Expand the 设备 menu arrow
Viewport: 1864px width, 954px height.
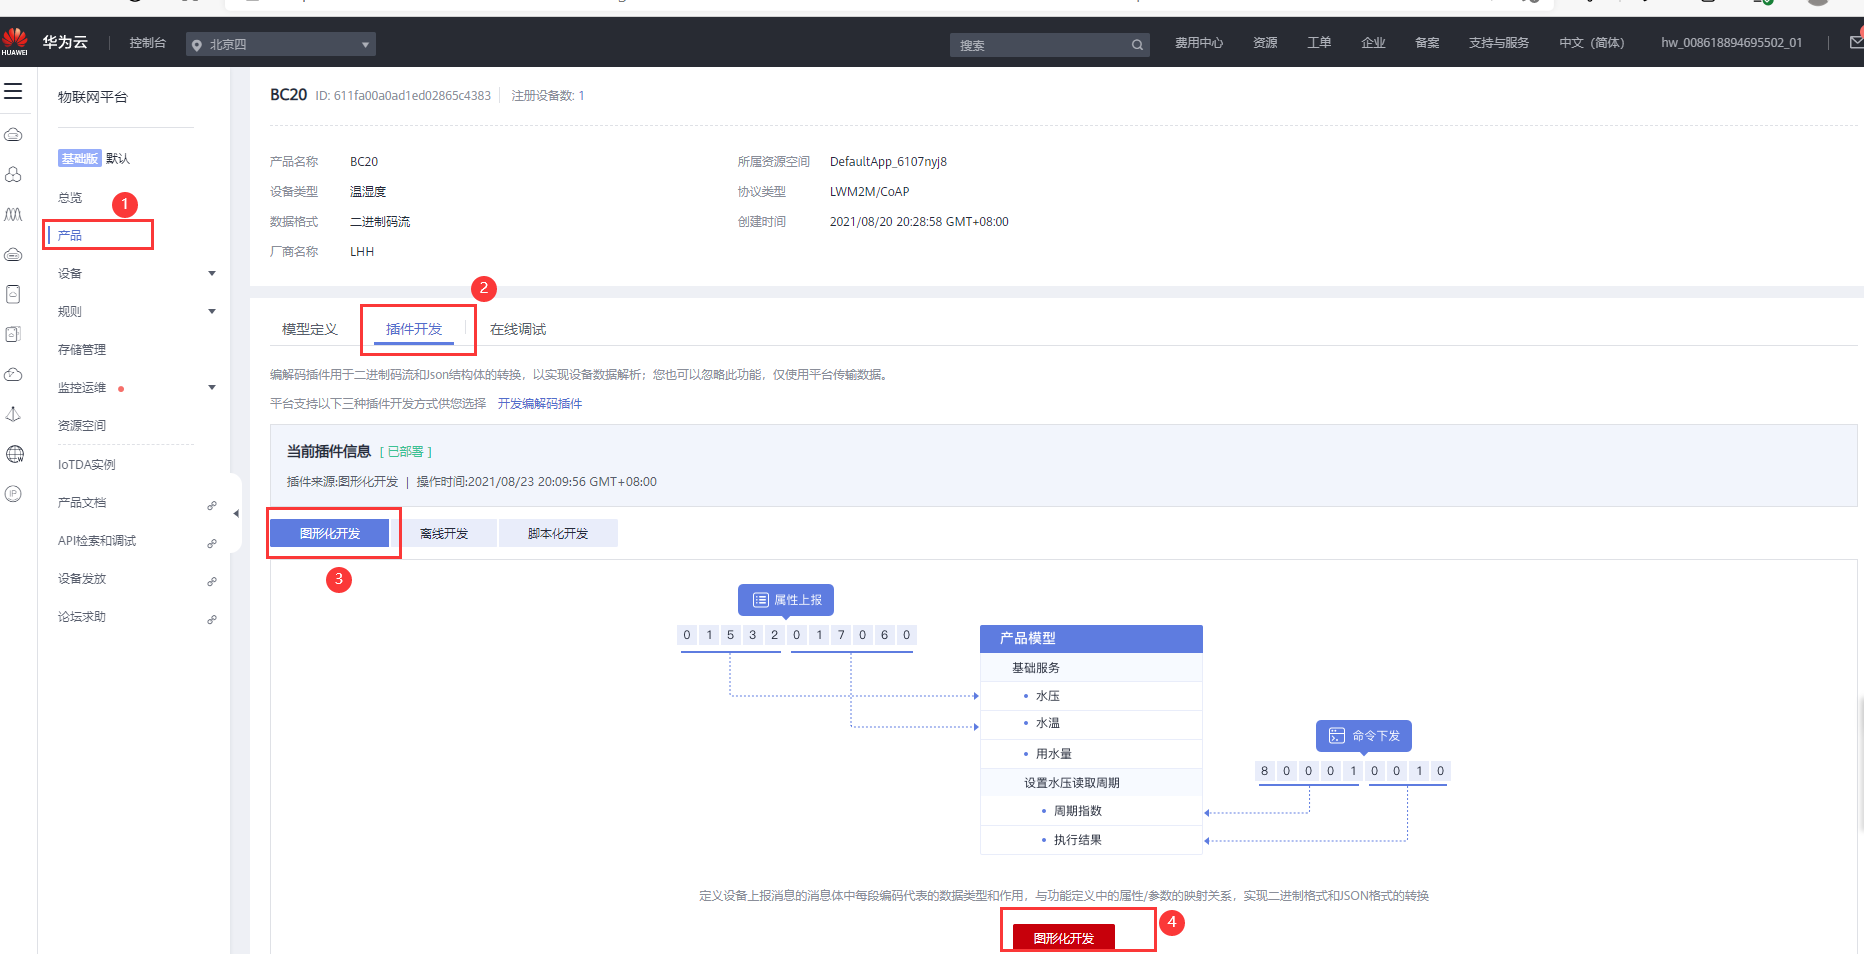pos(212,274)
